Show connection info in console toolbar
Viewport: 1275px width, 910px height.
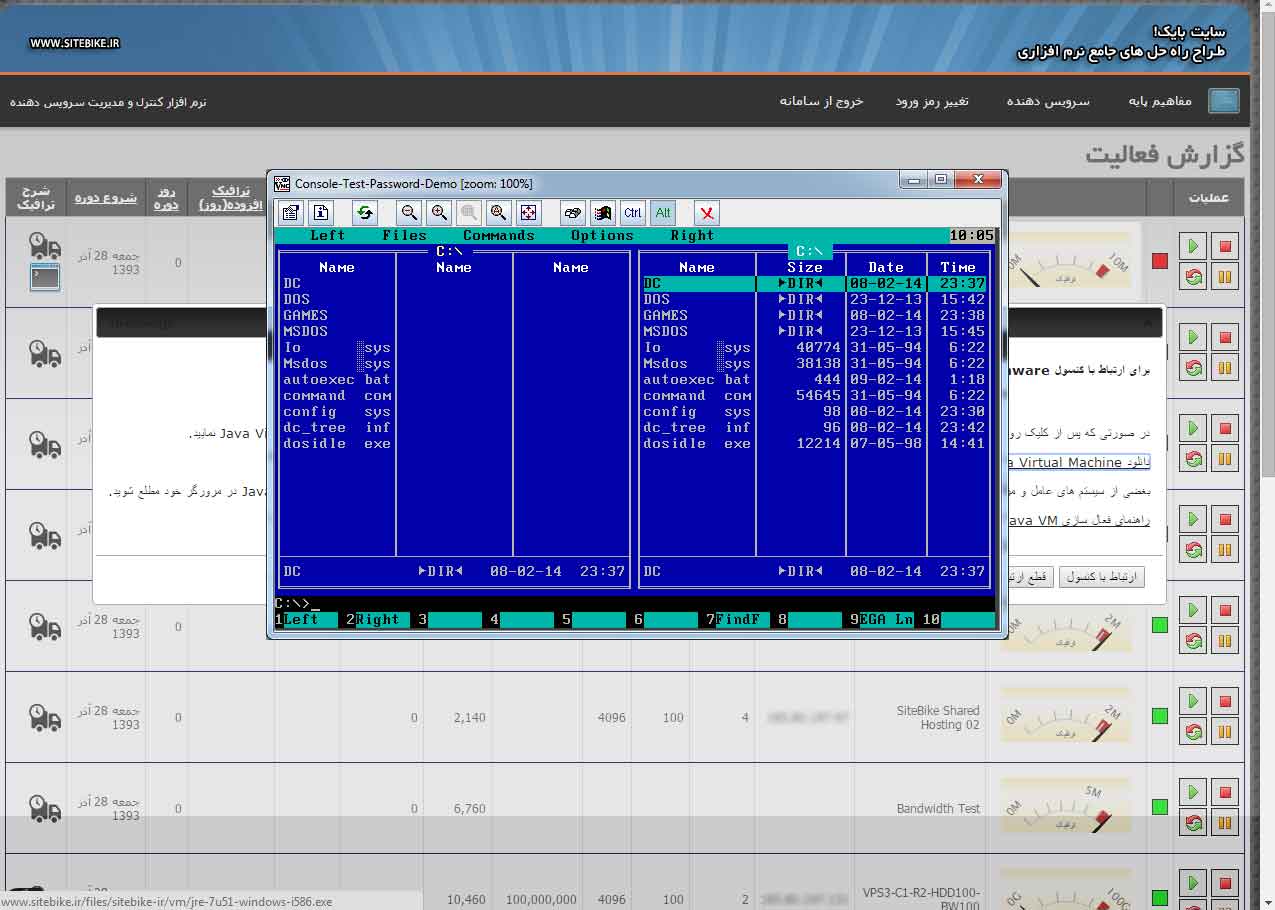click(320, 212)
